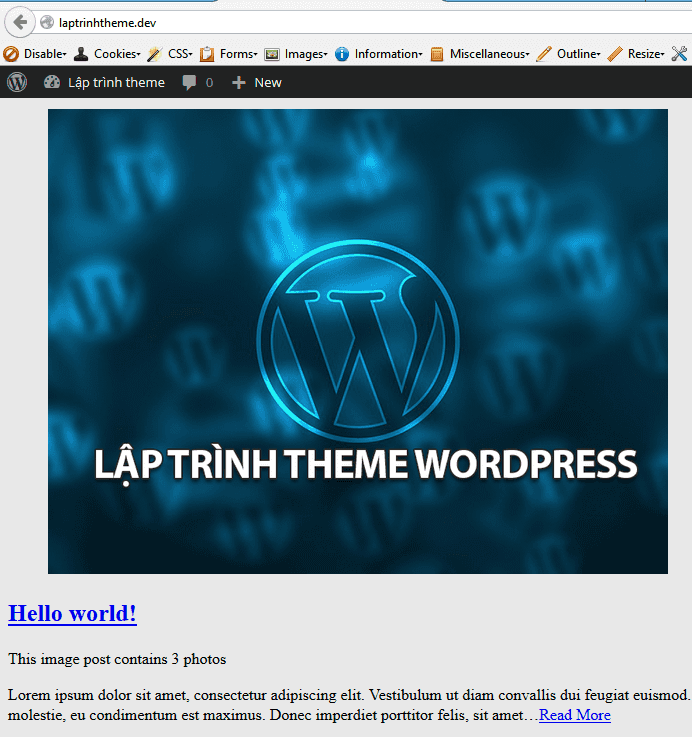Image resolution: width=692 pixels, height=737 pixels.
Task: Click the Read More link
Action: pyautogui.click(x=574, y=715)
